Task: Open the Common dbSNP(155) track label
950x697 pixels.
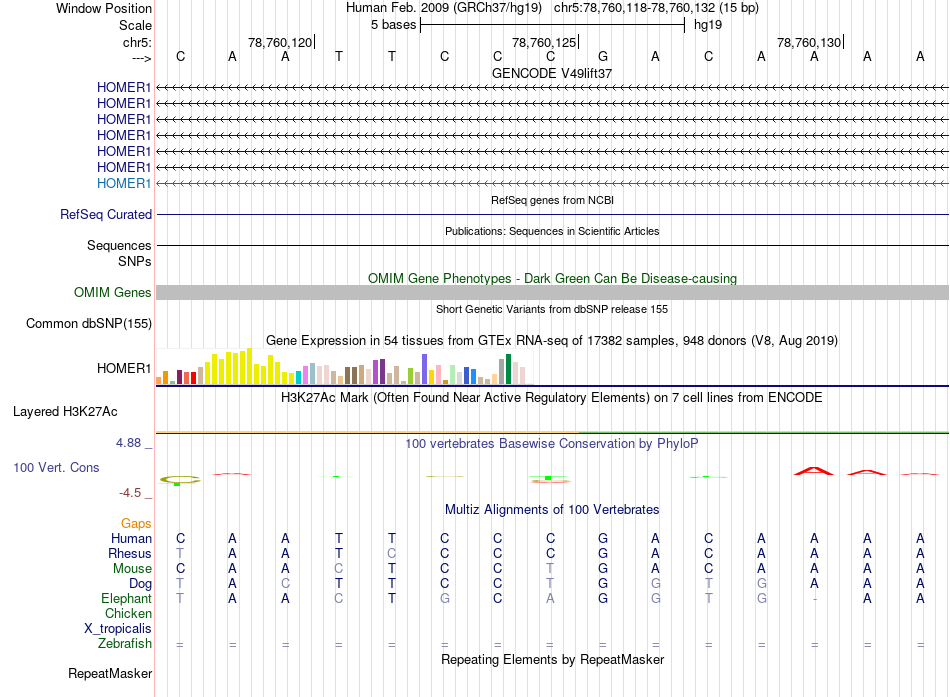Action: [89, 323]
